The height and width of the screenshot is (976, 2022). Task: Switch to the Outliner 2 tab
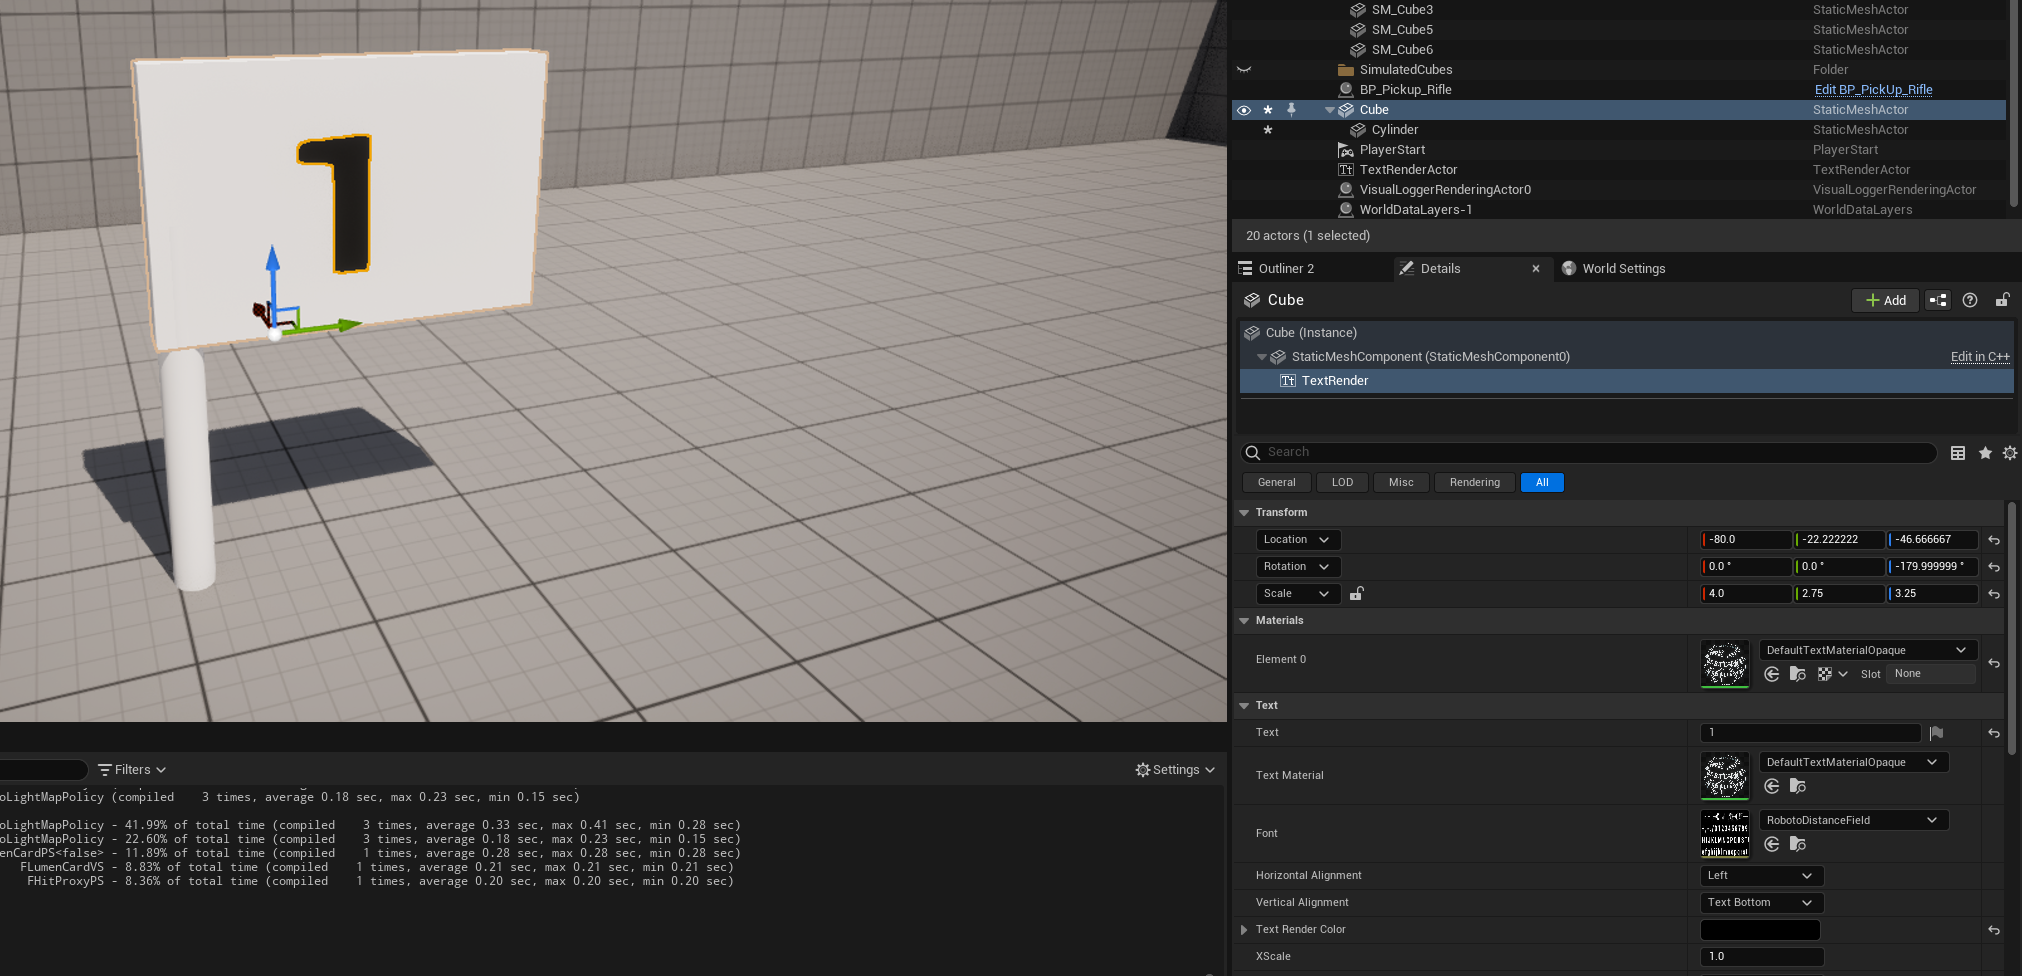1286,269
